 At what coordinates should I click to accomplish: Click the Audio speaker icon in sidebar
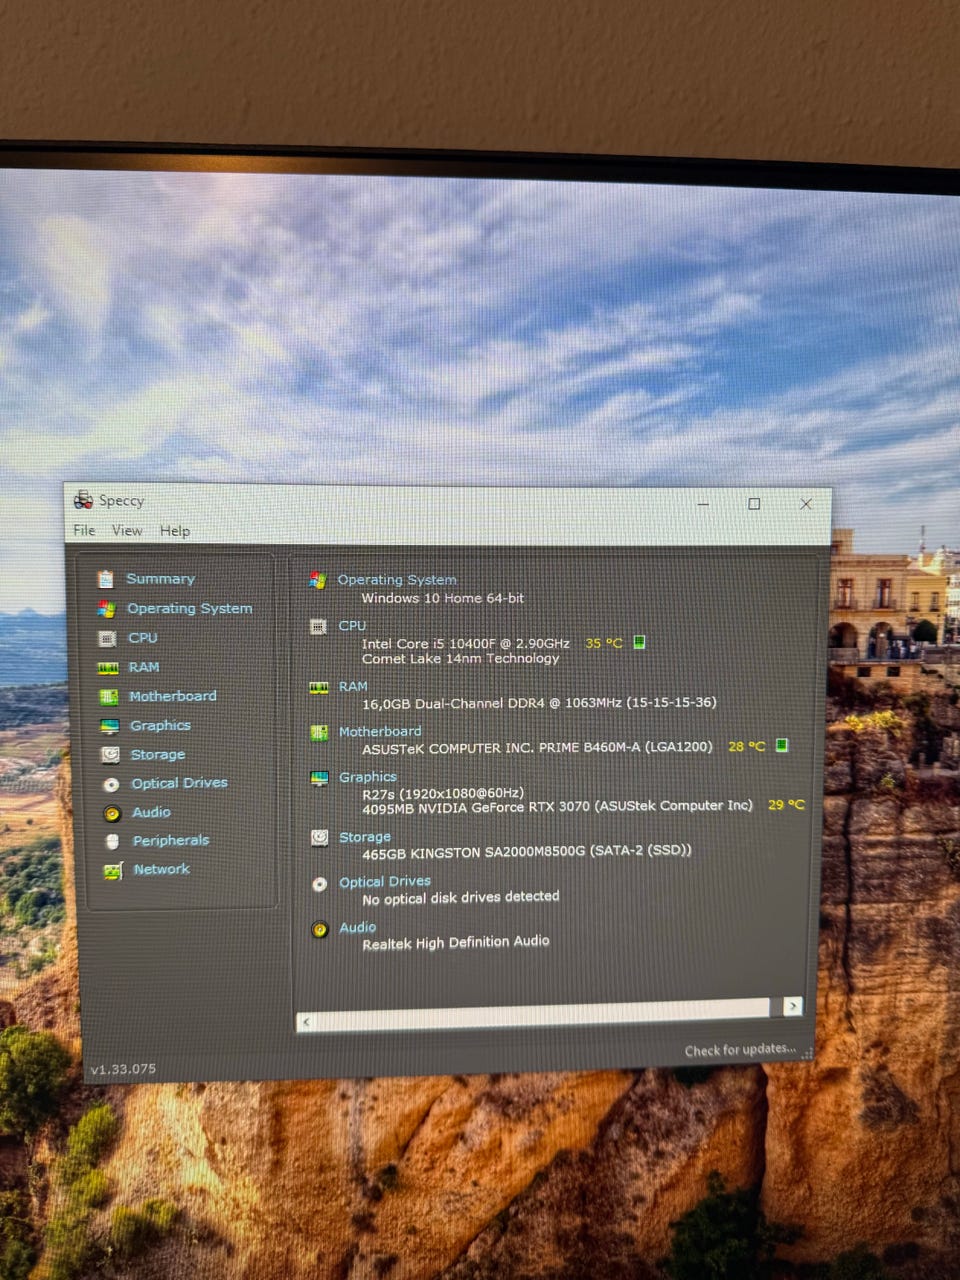tap(112, 814)
